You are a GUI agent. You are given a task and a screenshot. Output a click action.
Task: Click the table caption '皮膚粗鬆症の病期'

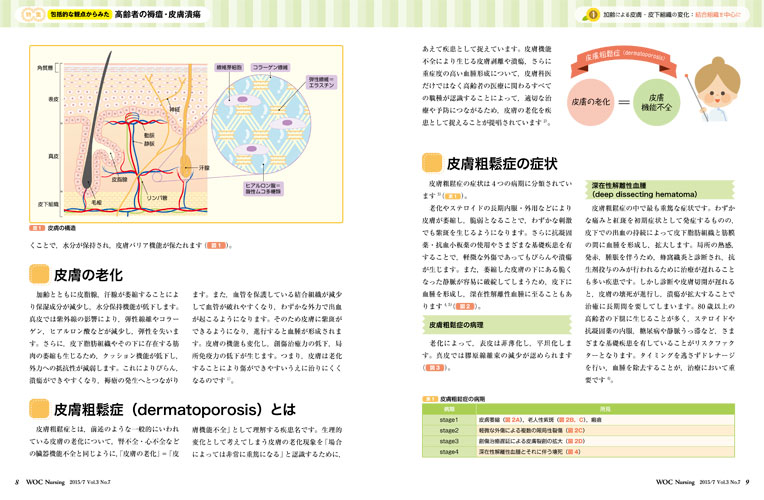[x=462, y=399]
